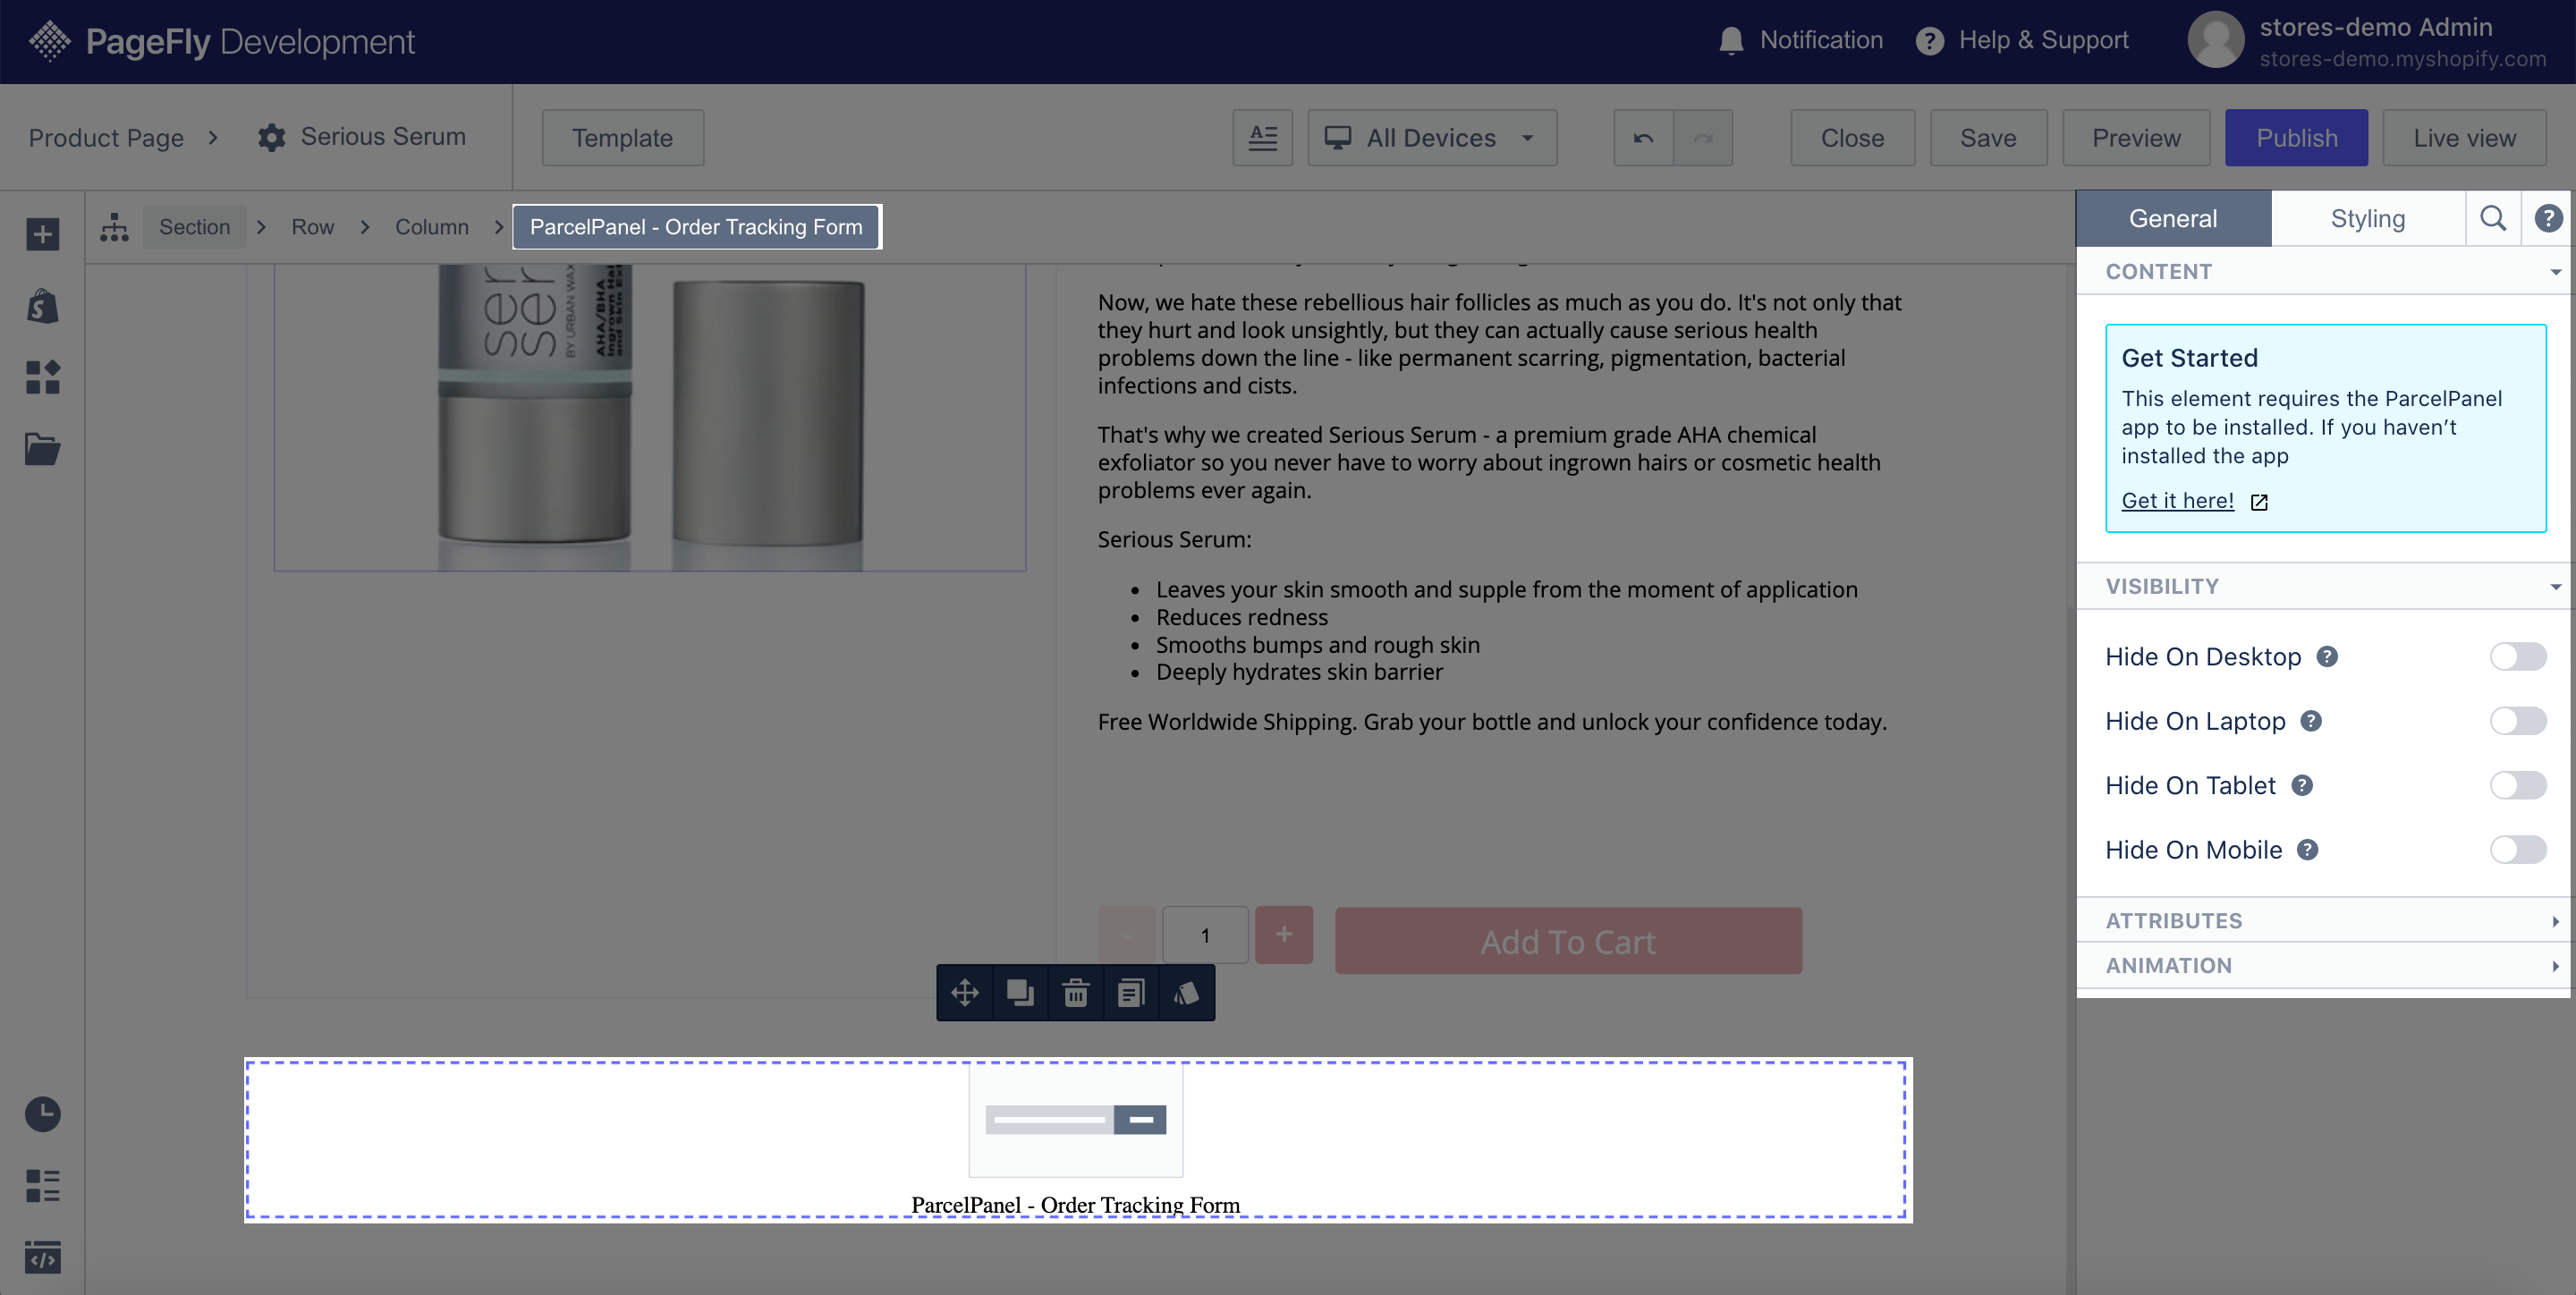Decrease the product quantity
Image resolution: width=2576 pixels, height=1295 pixels.
coord(1126,935)
